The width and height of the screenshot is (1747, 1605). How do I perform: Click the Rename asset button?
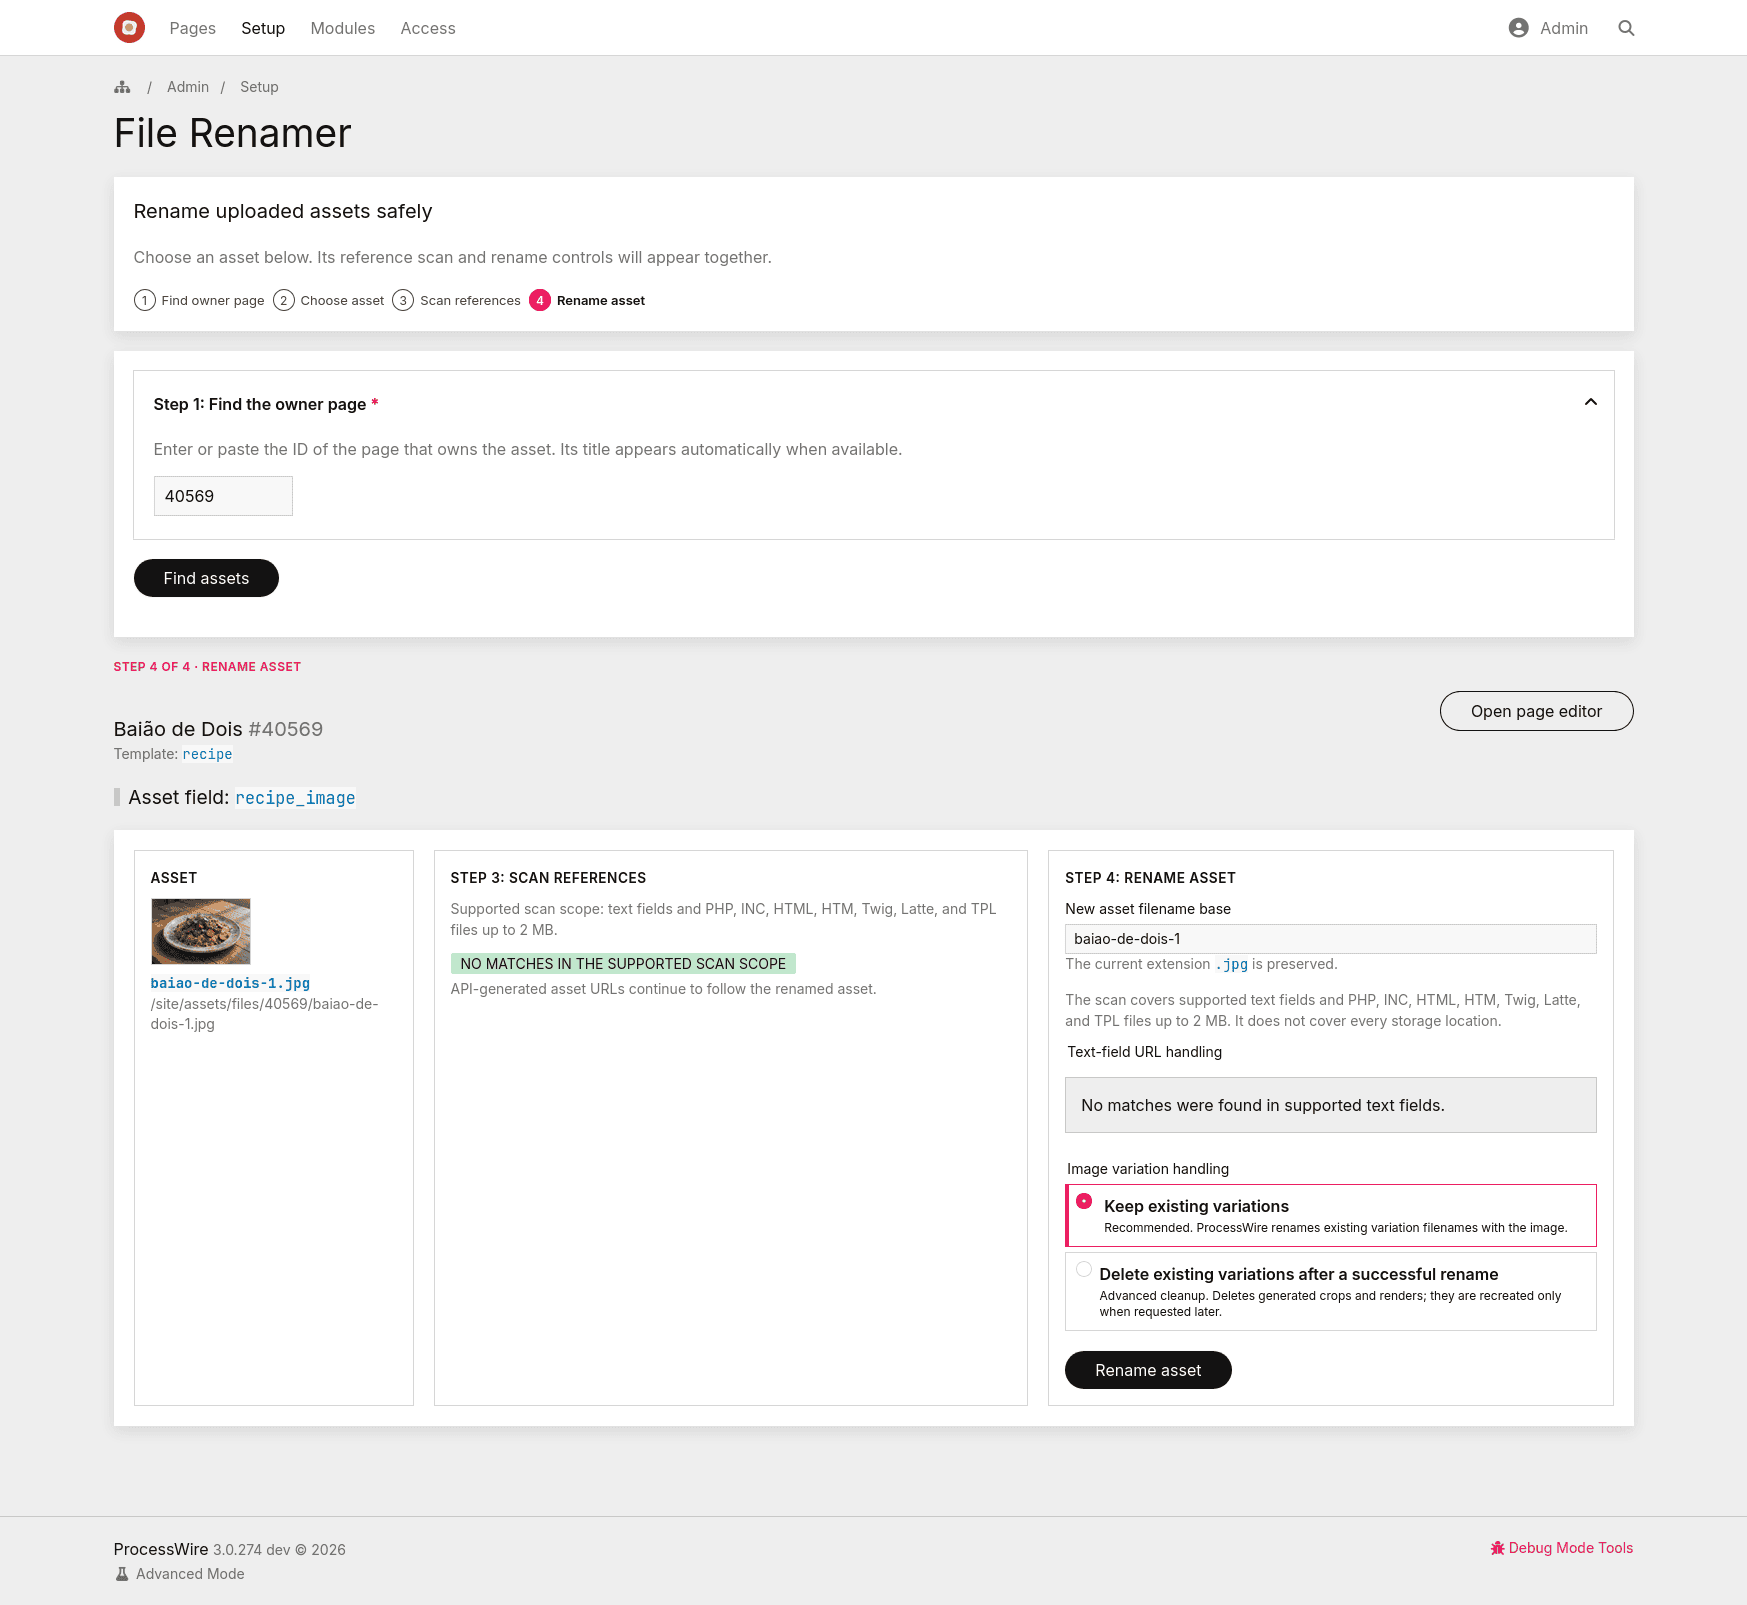coord(1148,1370)
